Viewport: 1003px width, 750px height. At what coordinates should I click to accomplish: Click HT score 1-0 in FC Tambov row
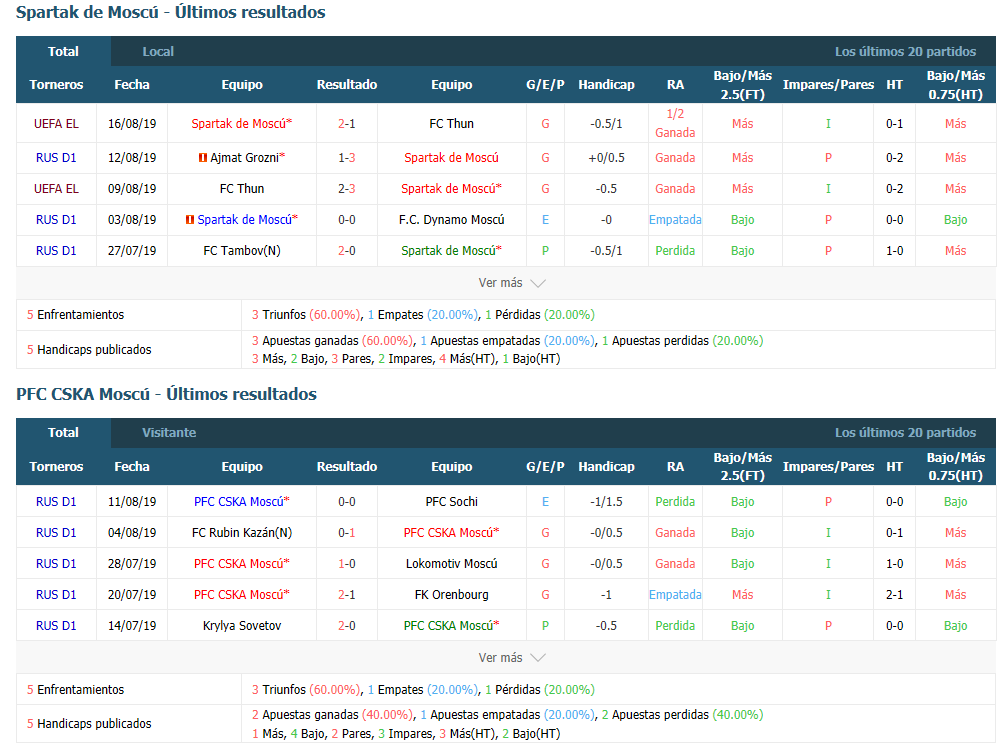[x=894, y=251]
